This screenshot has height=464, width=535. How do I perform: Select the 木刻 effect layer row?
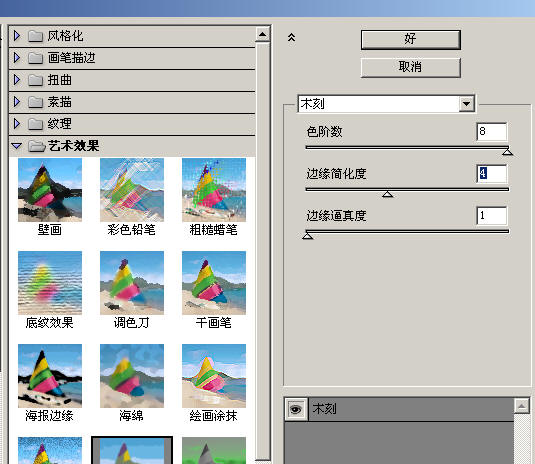coord(399,409)
